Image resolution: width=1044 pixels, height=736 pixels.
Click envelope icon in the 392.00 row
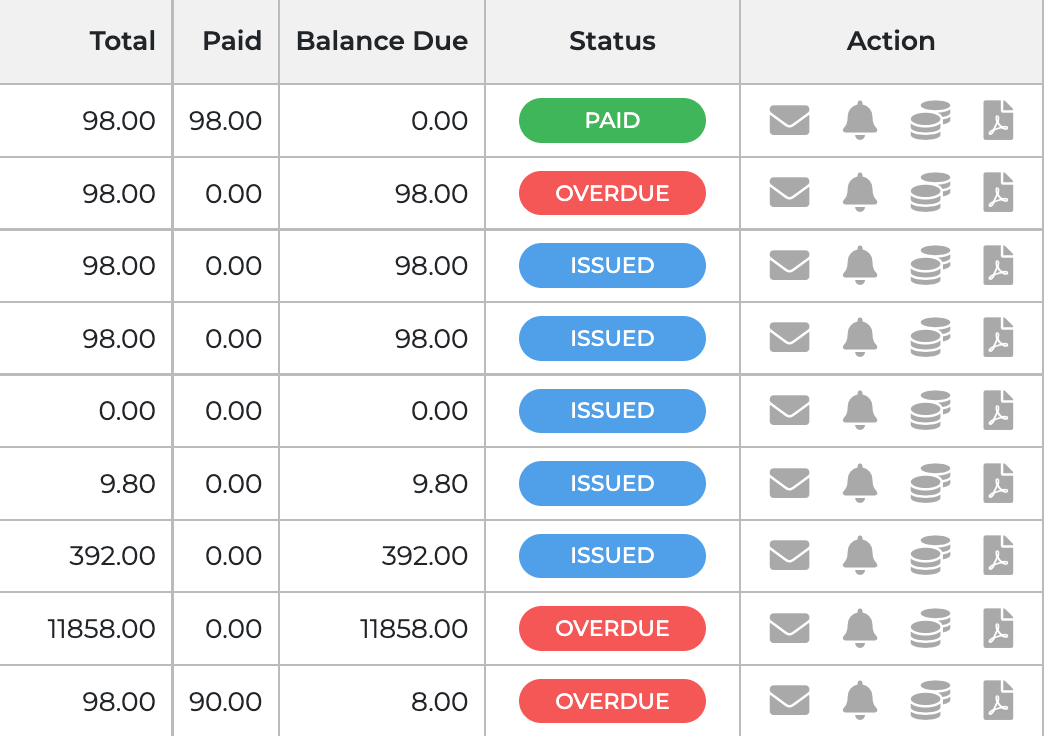point(789,556)
